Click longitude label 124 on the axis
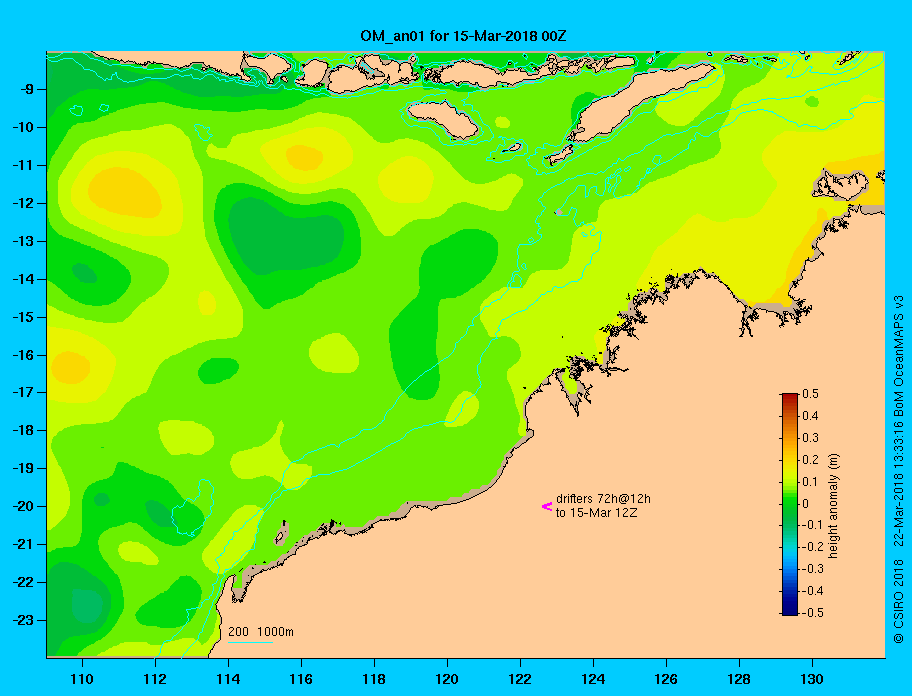Image resolution: width=912 pixels, height=696 pixels. pos(593,679)
